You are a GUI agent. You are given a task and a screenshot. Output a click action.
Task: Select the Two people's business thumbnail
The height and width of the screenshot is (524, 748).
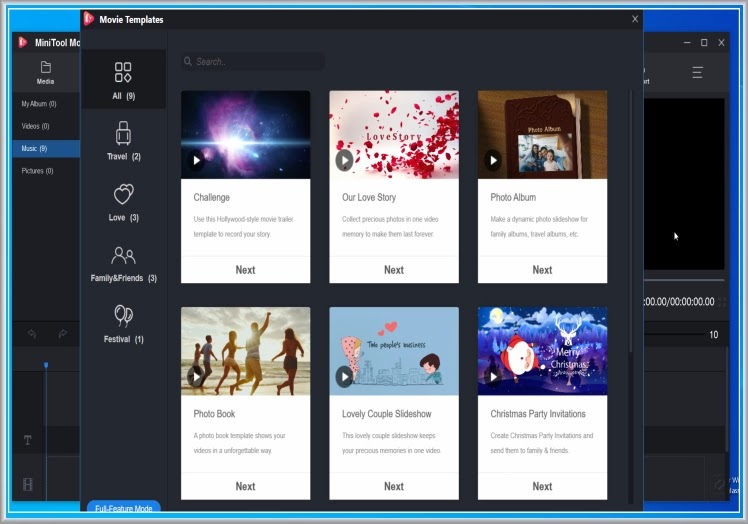tap(394, 351)
